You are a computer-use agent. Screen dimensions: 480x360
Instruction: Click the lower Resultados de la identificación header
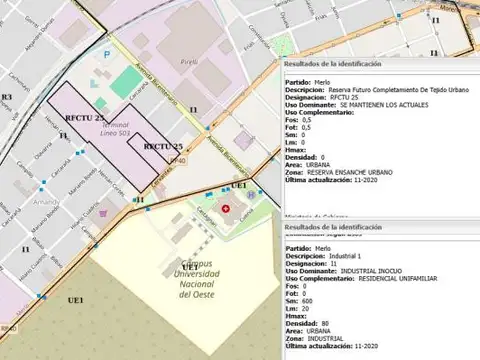(x=333, y=227)
